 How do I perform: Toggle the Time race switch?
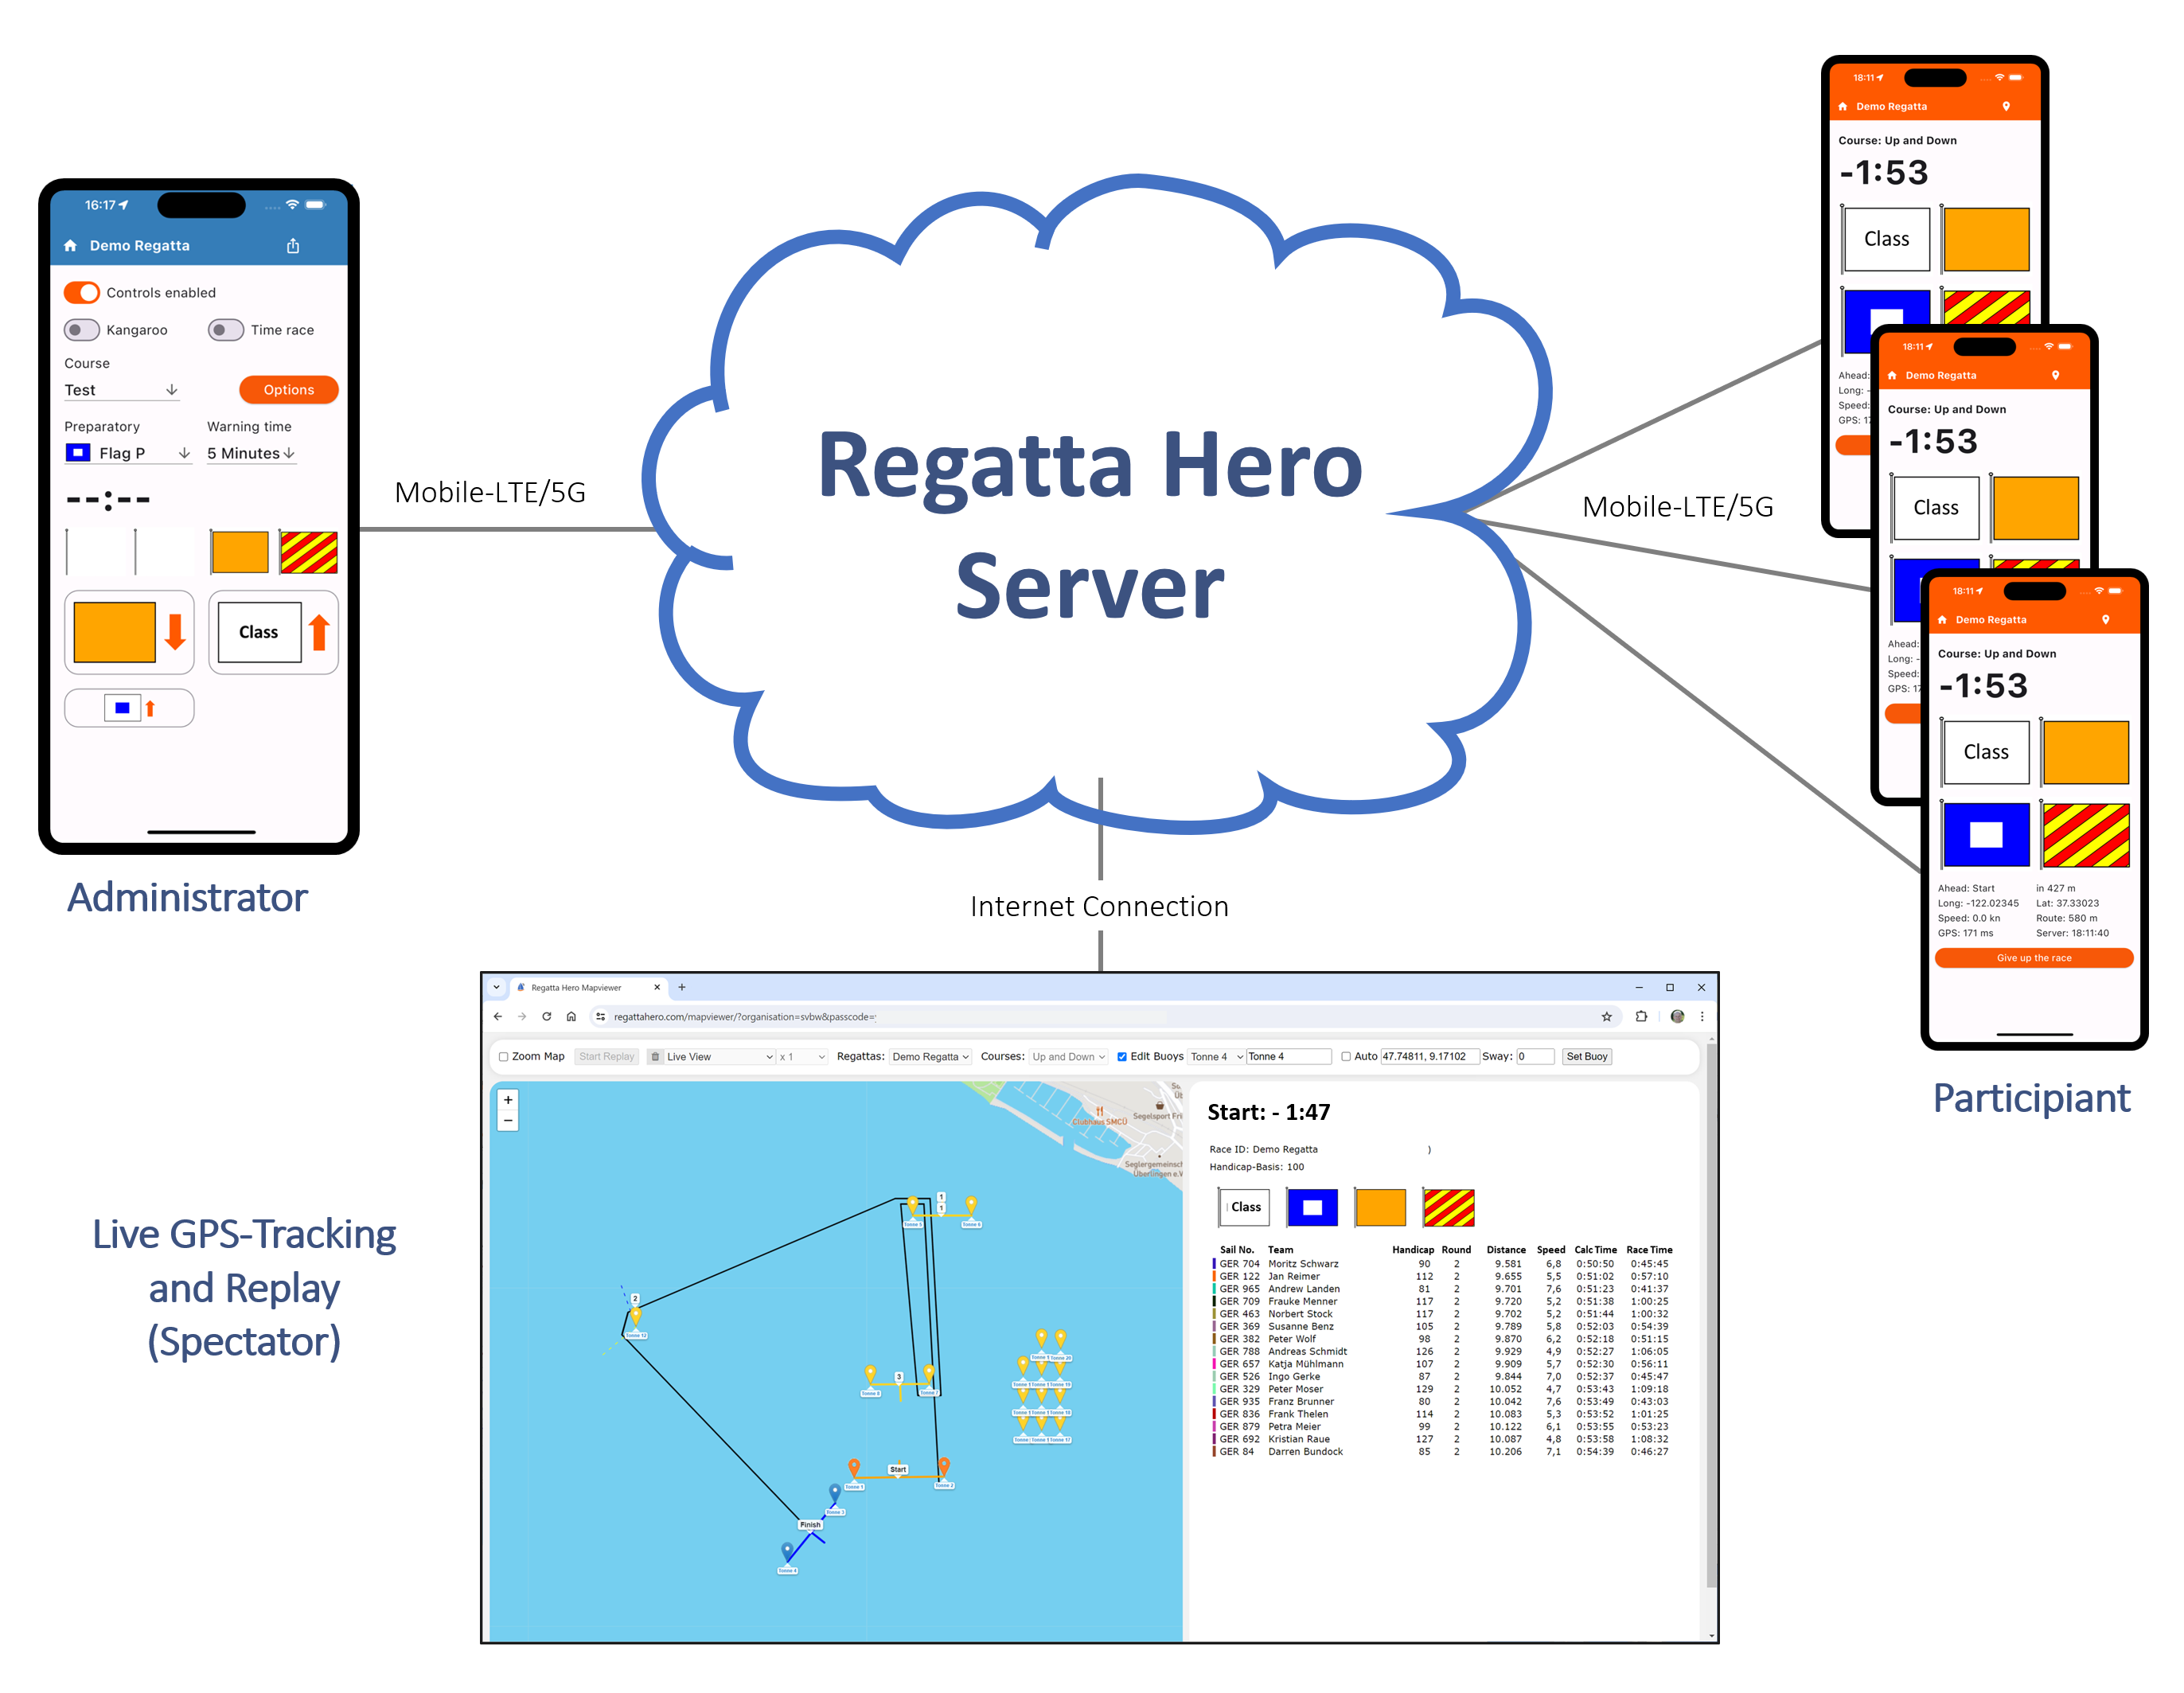click(x=226, y=330)
